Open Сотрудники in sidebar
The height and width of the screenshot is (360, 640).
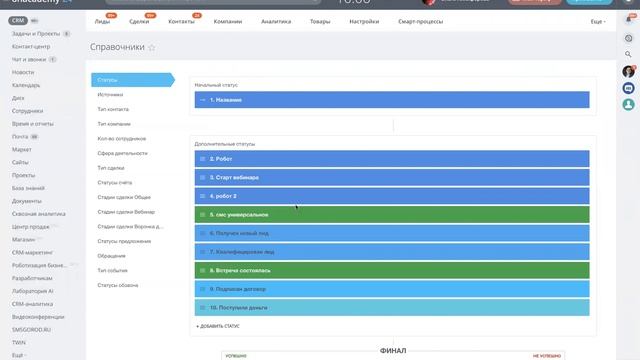pos(27,111)
